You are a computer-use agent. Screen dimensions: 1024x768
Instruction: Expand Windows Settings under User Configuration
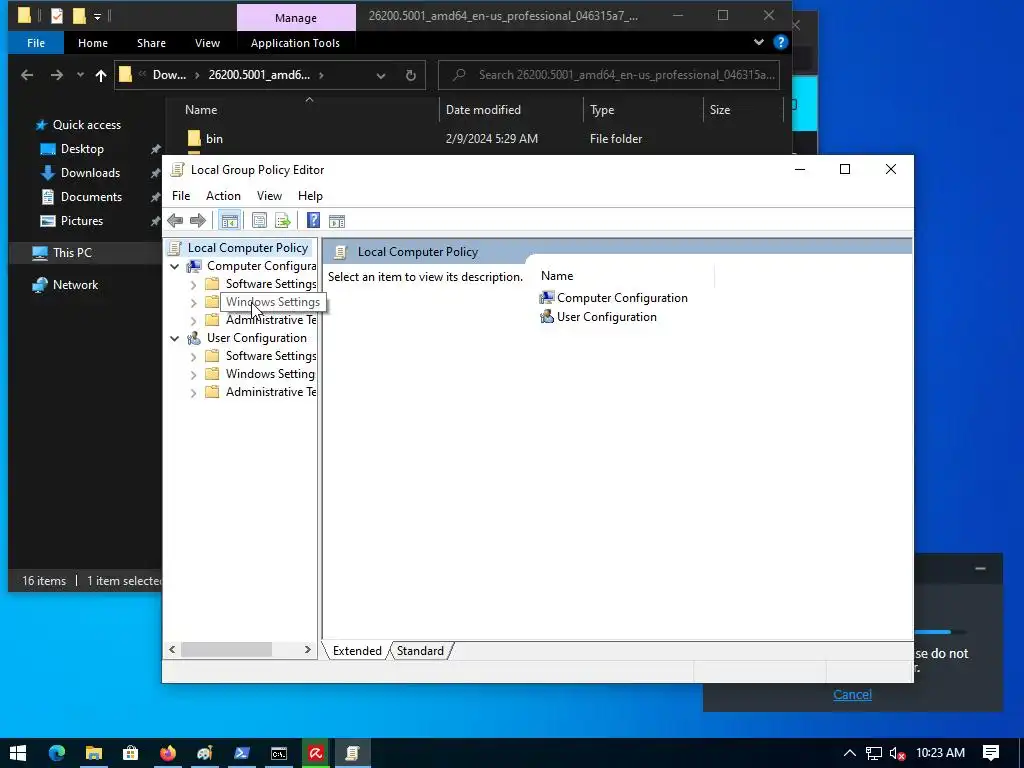(193, 375)
